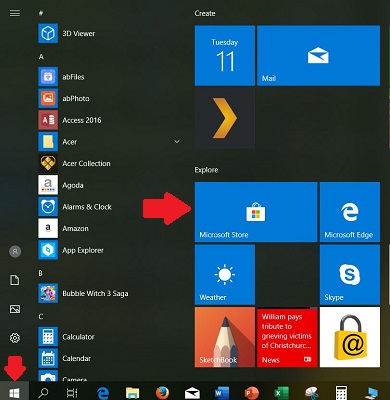Open the Mail tile
390x400 pixels.
click(x=318, y=56)
